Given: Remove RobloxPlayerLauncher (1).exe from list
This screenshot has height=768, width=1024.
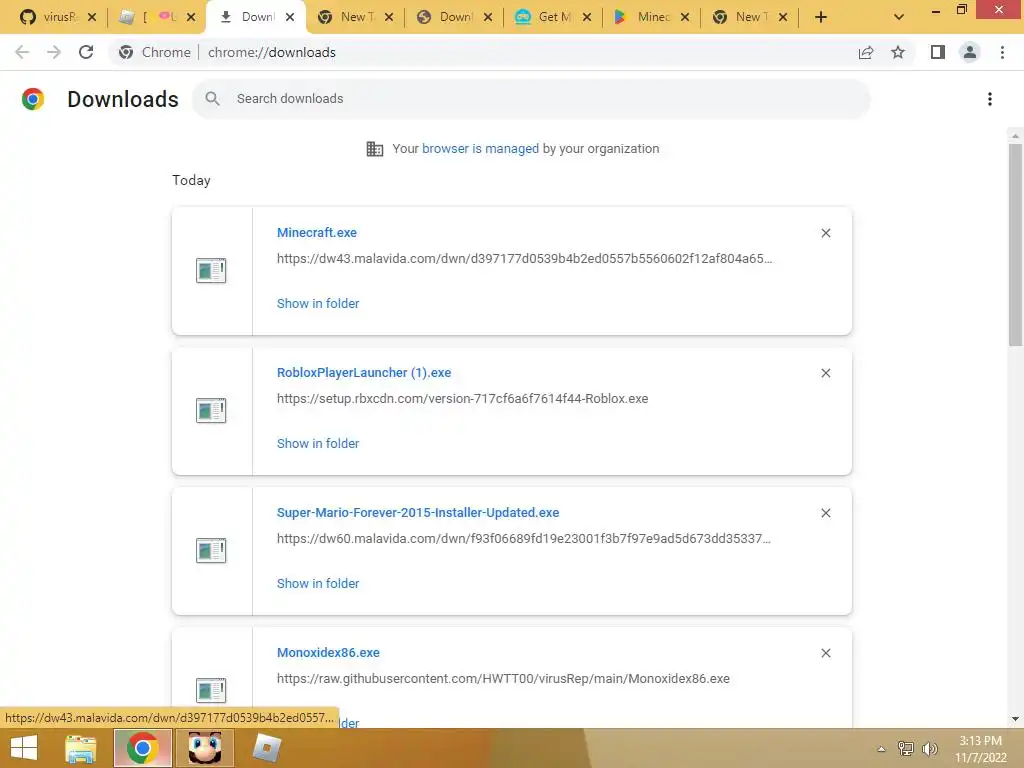Looking at the screenshot, I should pos(826,373).
